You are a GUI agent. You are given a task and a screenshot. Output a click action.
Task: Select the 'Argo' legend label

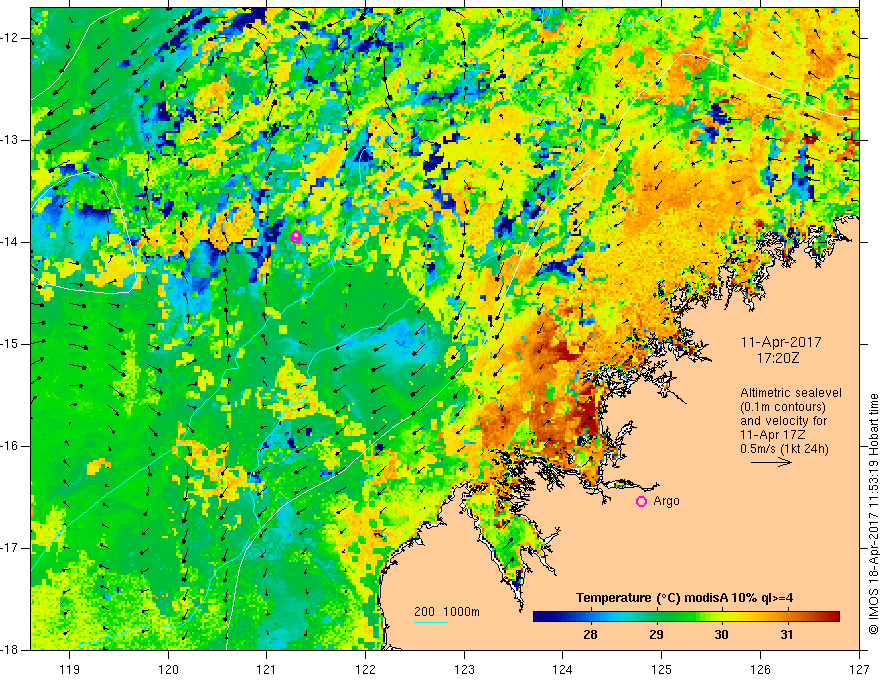[x=666, y=501]
